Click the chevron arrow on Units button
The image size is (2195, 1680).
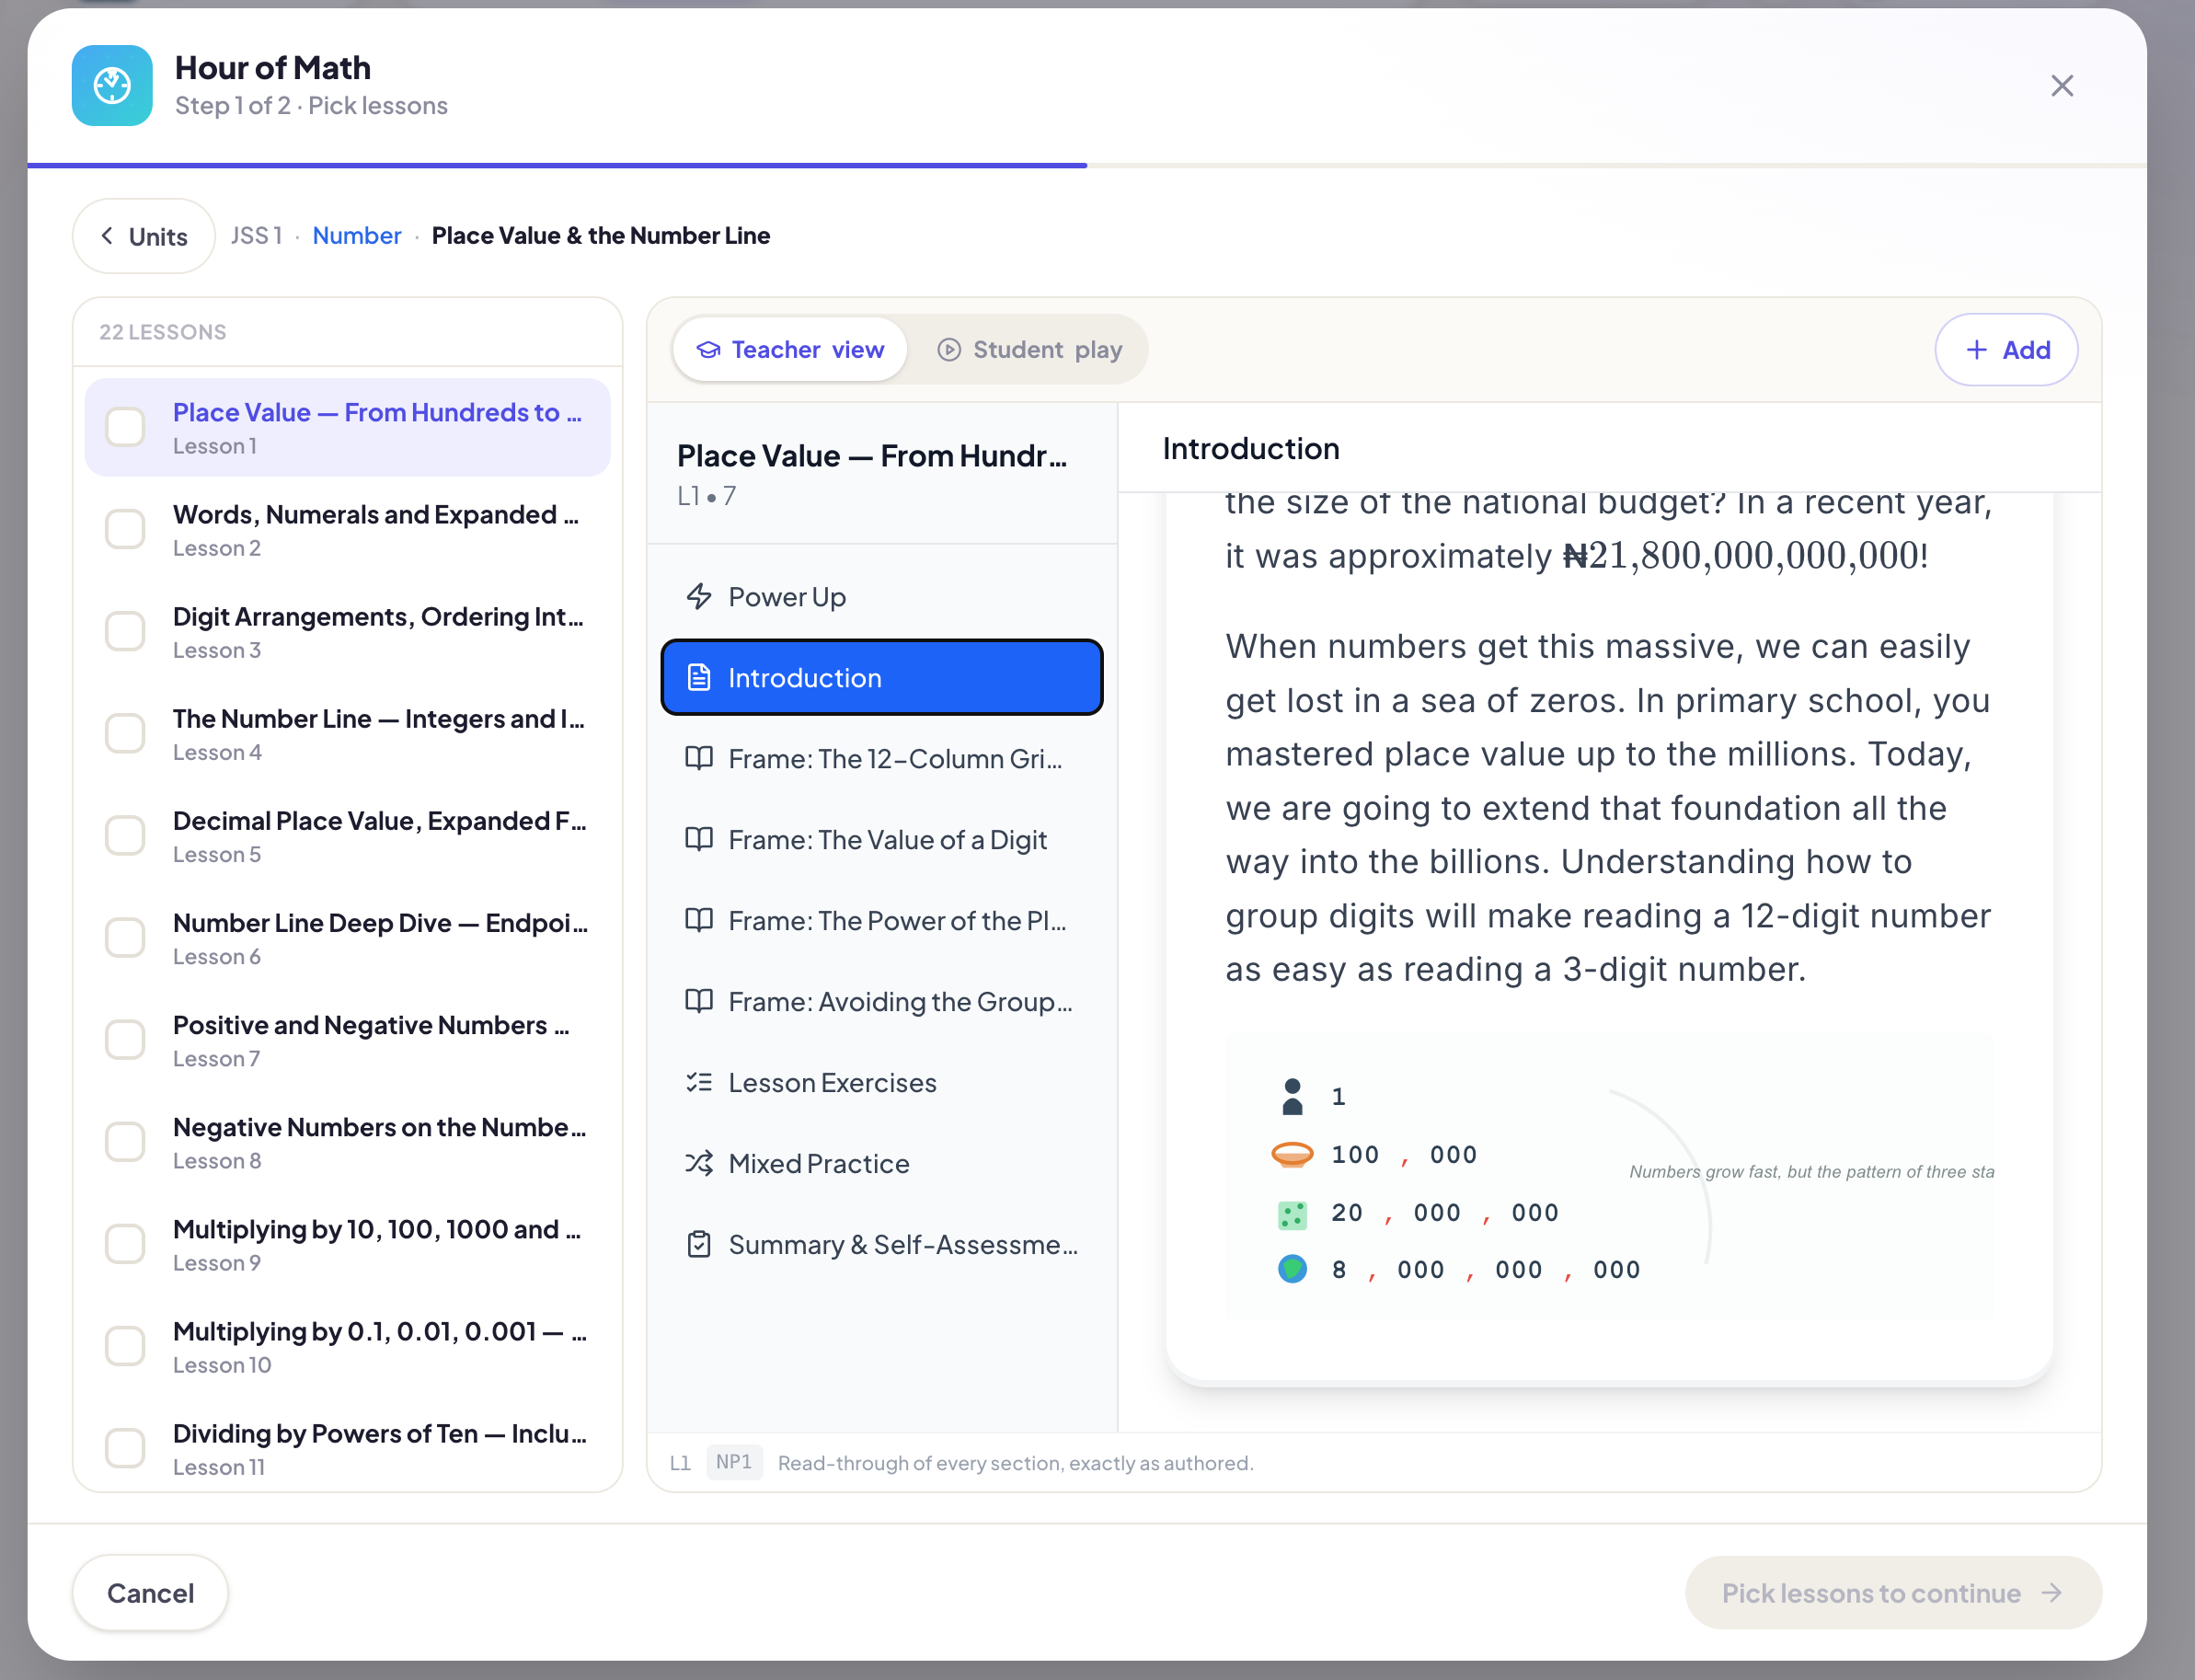(107, 235)
